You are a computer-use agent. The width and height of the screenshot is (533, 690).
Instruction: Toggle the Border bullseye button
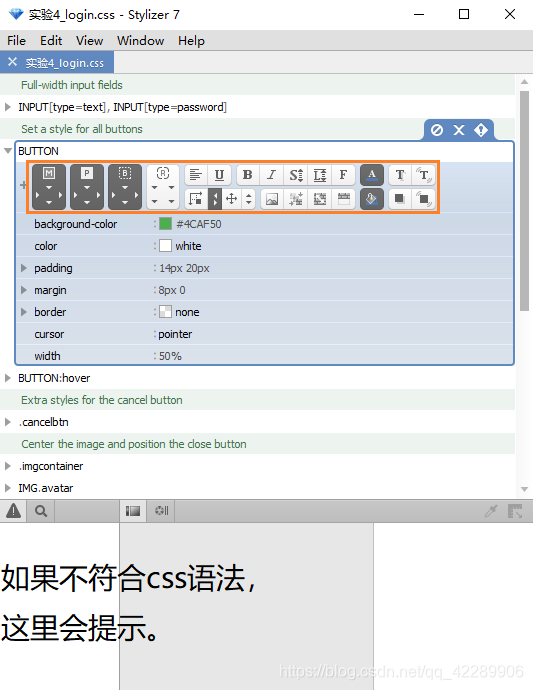click(x=125, y=187)
